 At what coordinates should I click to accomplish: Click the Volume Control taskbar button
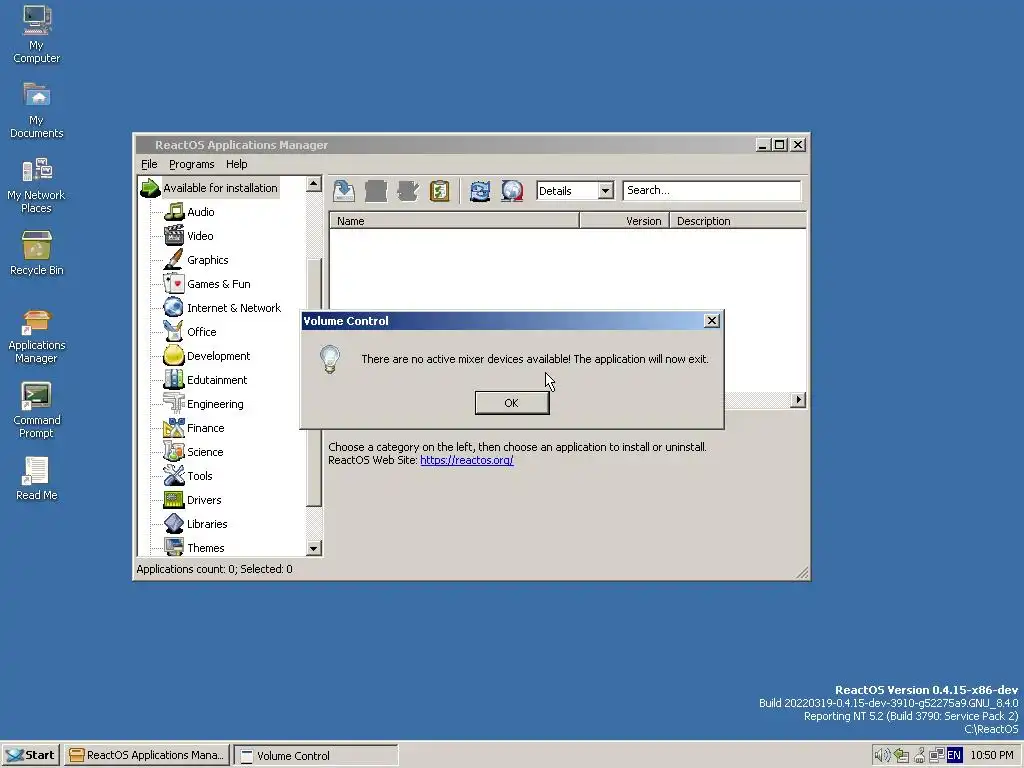click(316, 755)
